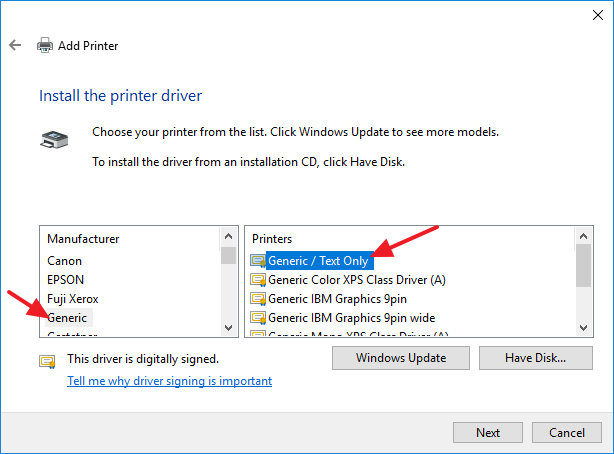
Task: Click the Windows Update button
Action: (x=401, y=358)
